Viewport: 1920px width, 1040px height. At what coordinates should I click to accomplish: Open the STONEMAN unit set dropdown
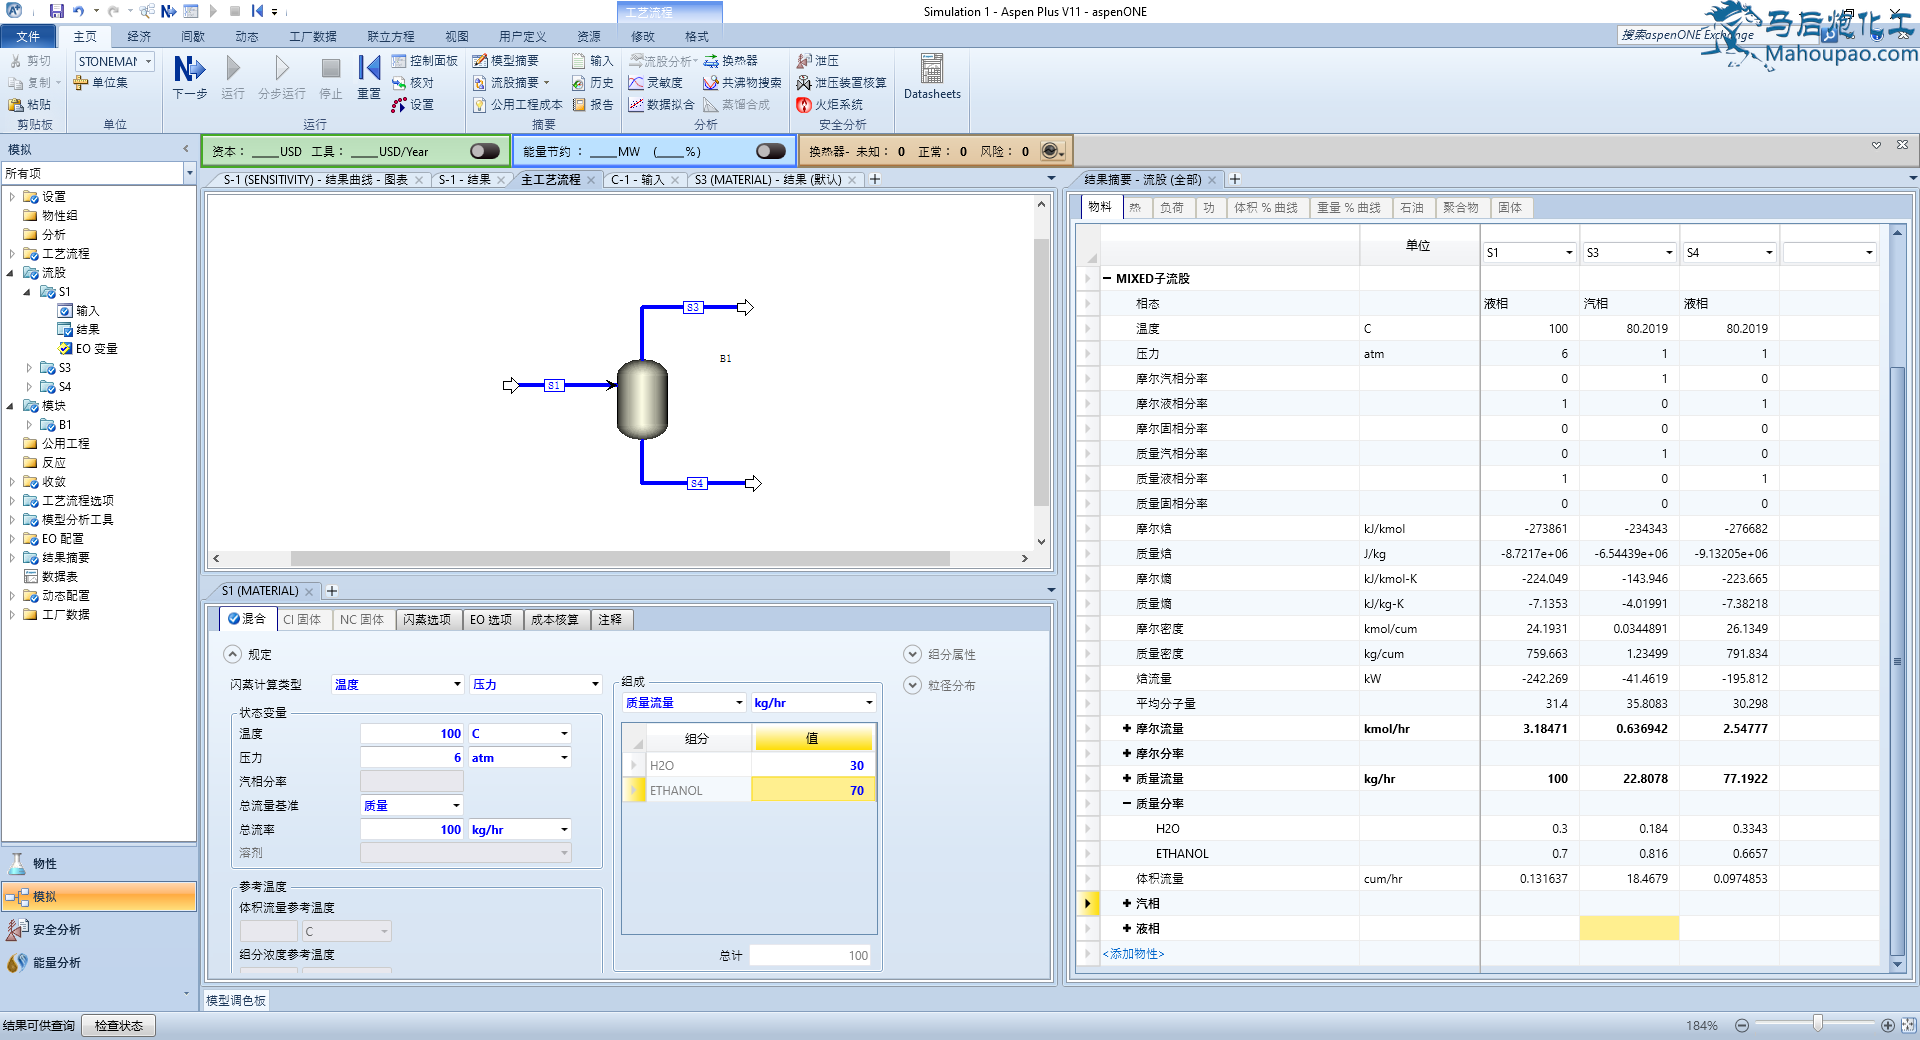(x=149, y=61)
